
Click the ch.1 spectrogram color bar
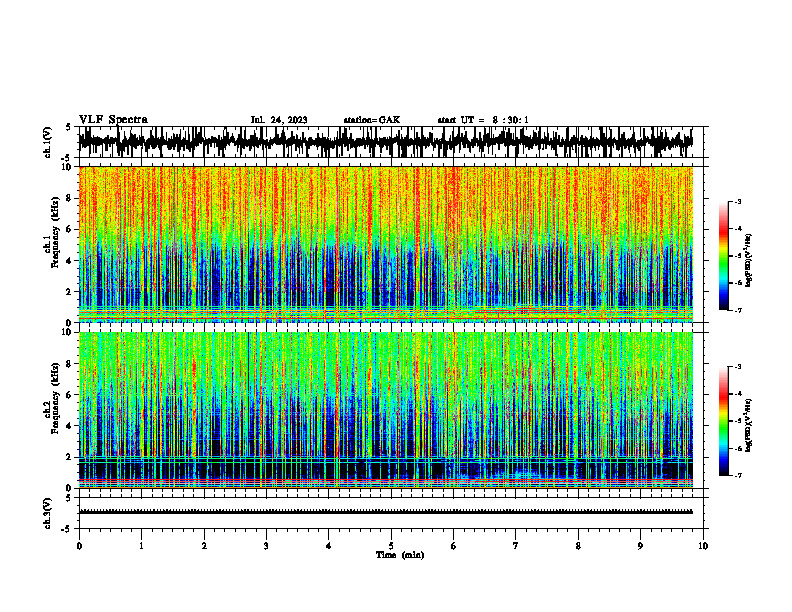click(723, 256)
